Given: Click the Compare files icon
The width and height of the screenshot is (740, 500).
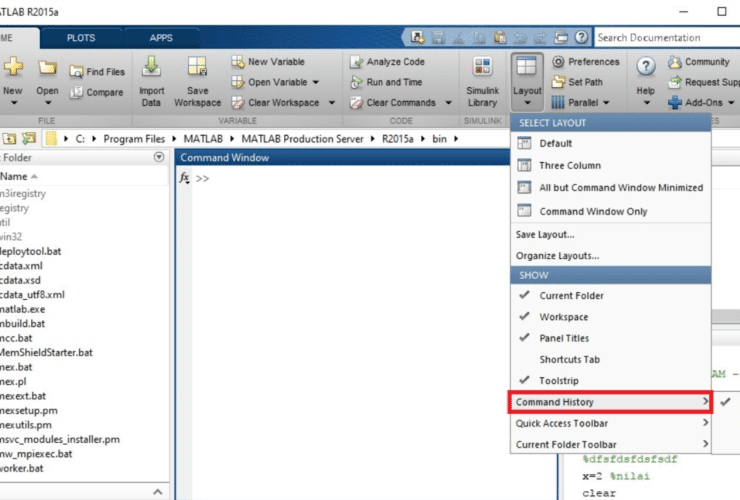Looking at the screenshot, I should [76, 92].
